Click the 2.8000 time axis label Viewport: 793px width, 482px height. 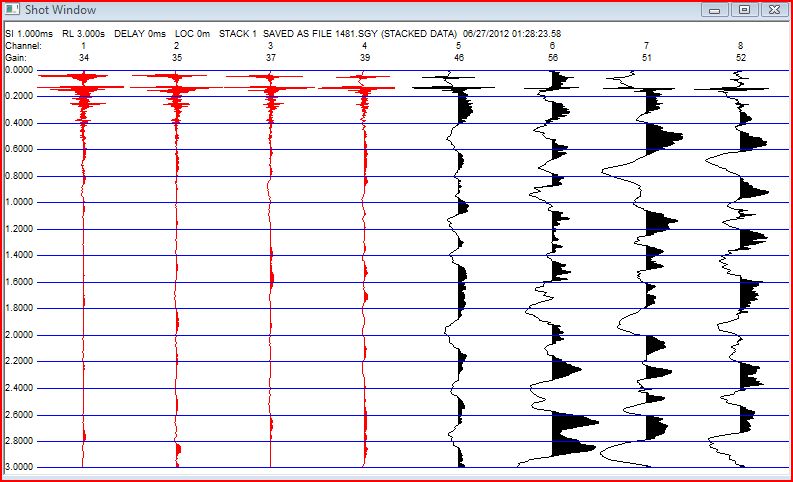tap(19, 441)
